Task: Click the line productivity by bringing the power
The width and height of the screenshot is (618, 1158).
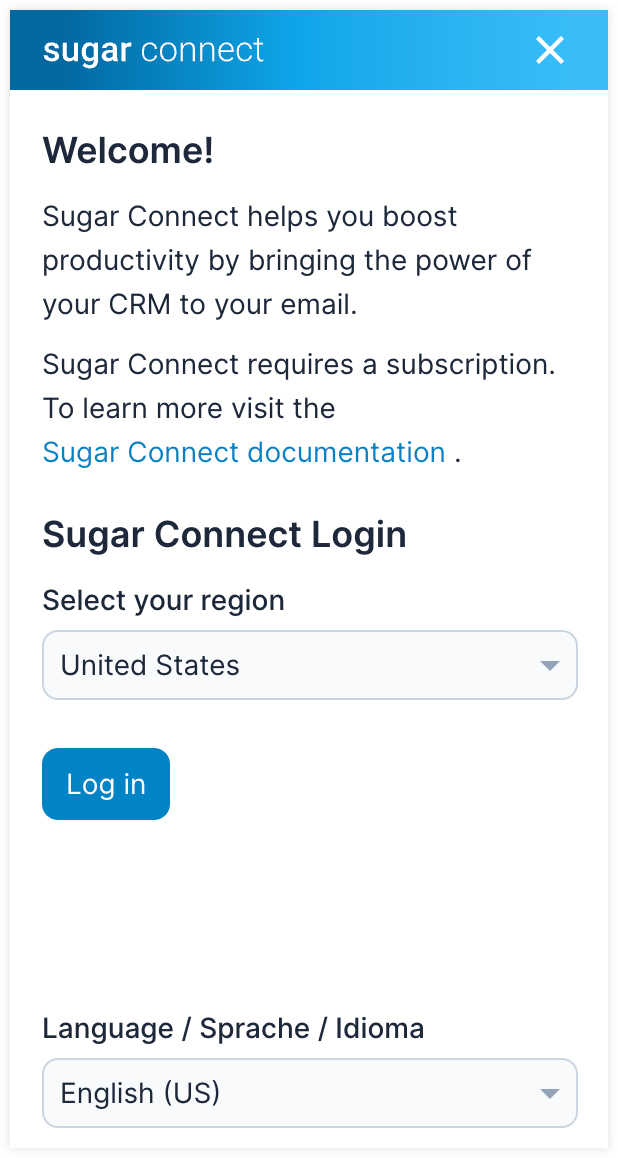Action: tap(286, 260)
